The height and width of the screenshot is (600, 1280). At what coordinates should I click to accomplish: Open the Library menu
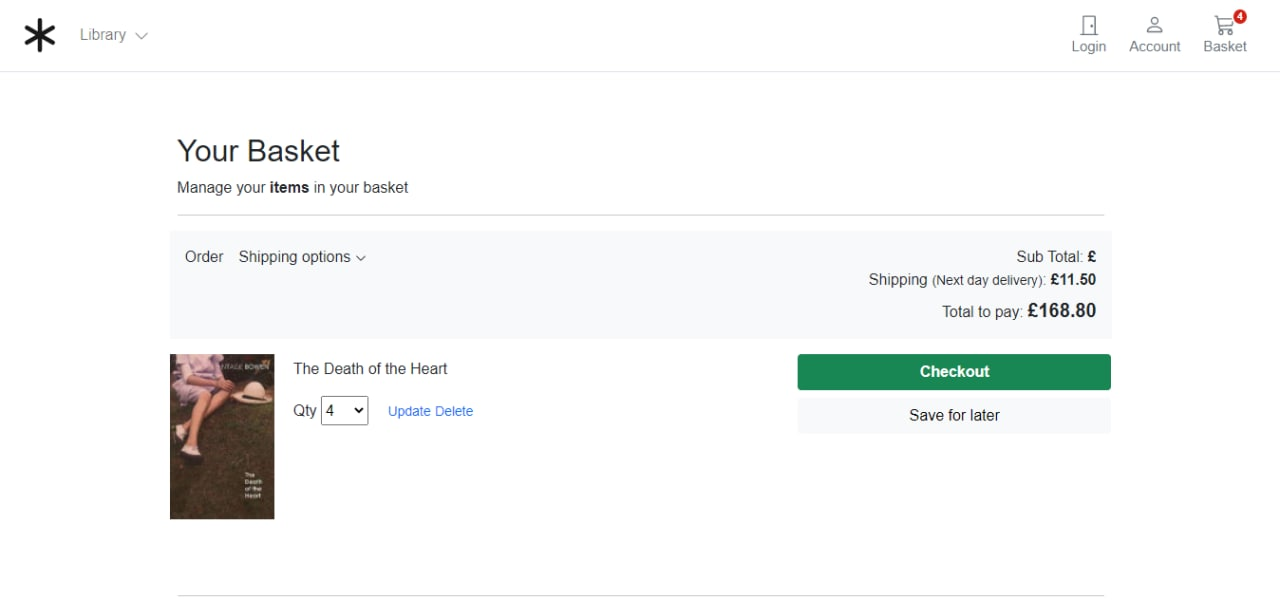coord(103,35)
